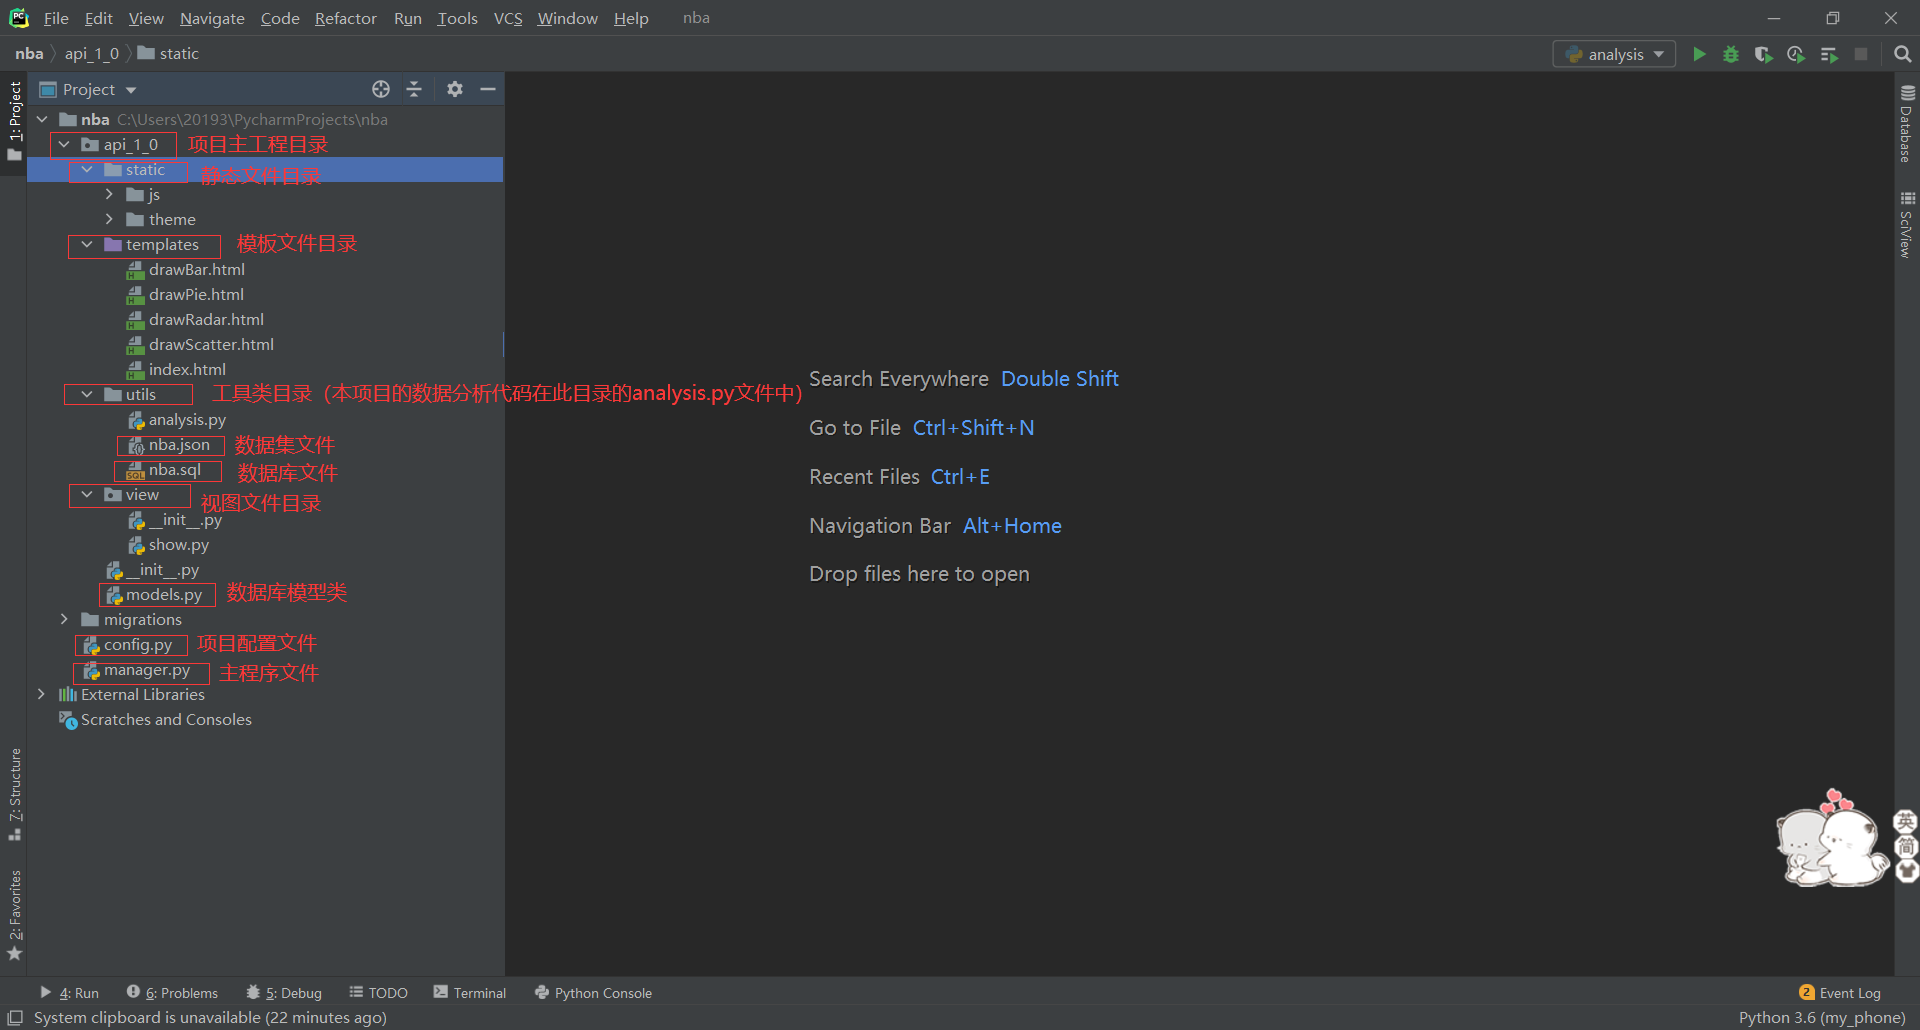Select drawBar.html in templates
This screenshot has height=1030, width=1920.
click(x=186, y=269)
